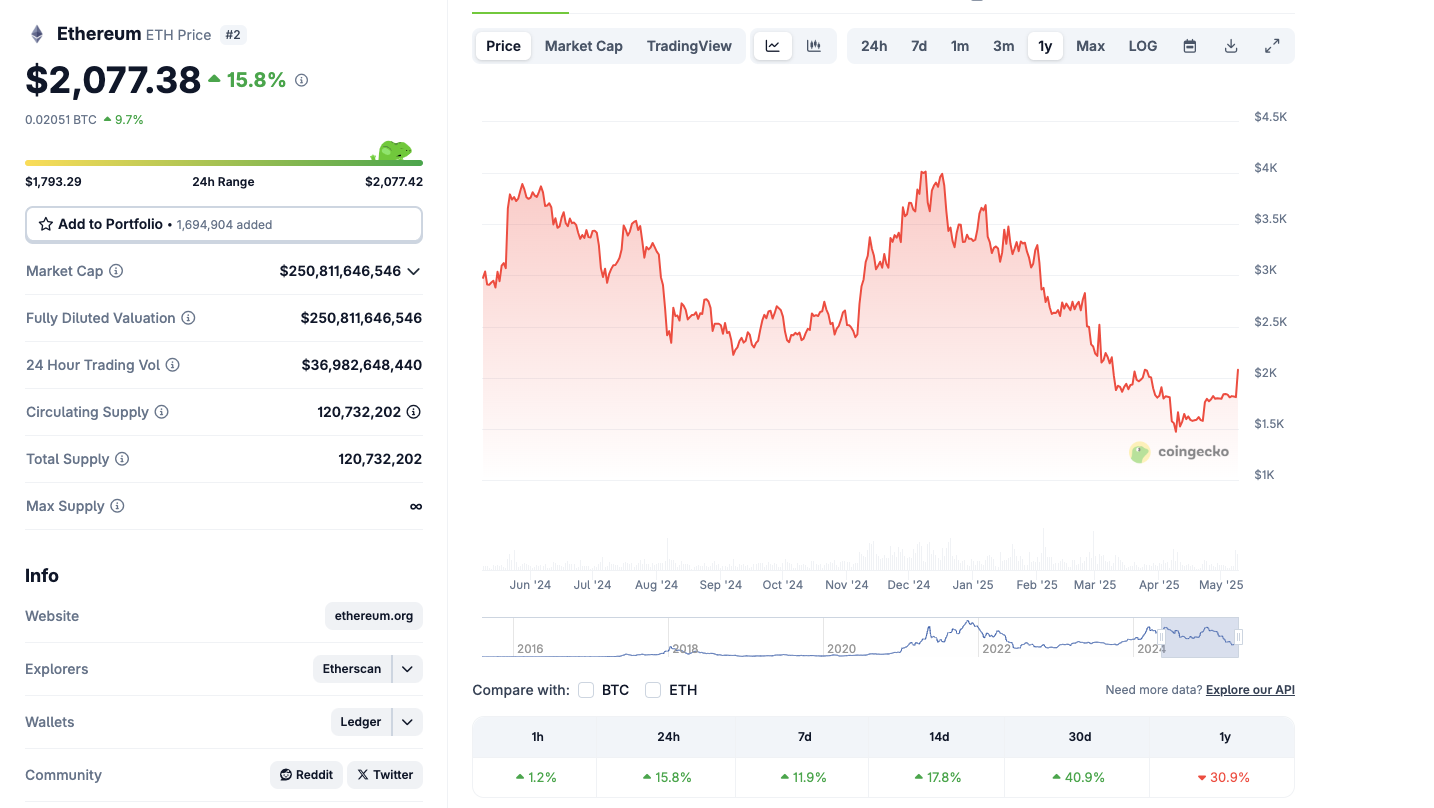Set chart range to 24h

(874, 46)
